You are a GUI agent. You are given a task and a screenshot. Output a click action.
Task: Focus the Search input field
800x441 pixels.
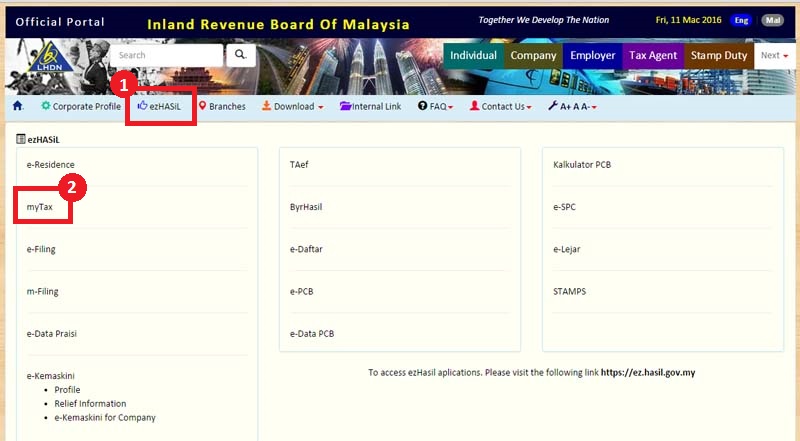pos(166,55)
